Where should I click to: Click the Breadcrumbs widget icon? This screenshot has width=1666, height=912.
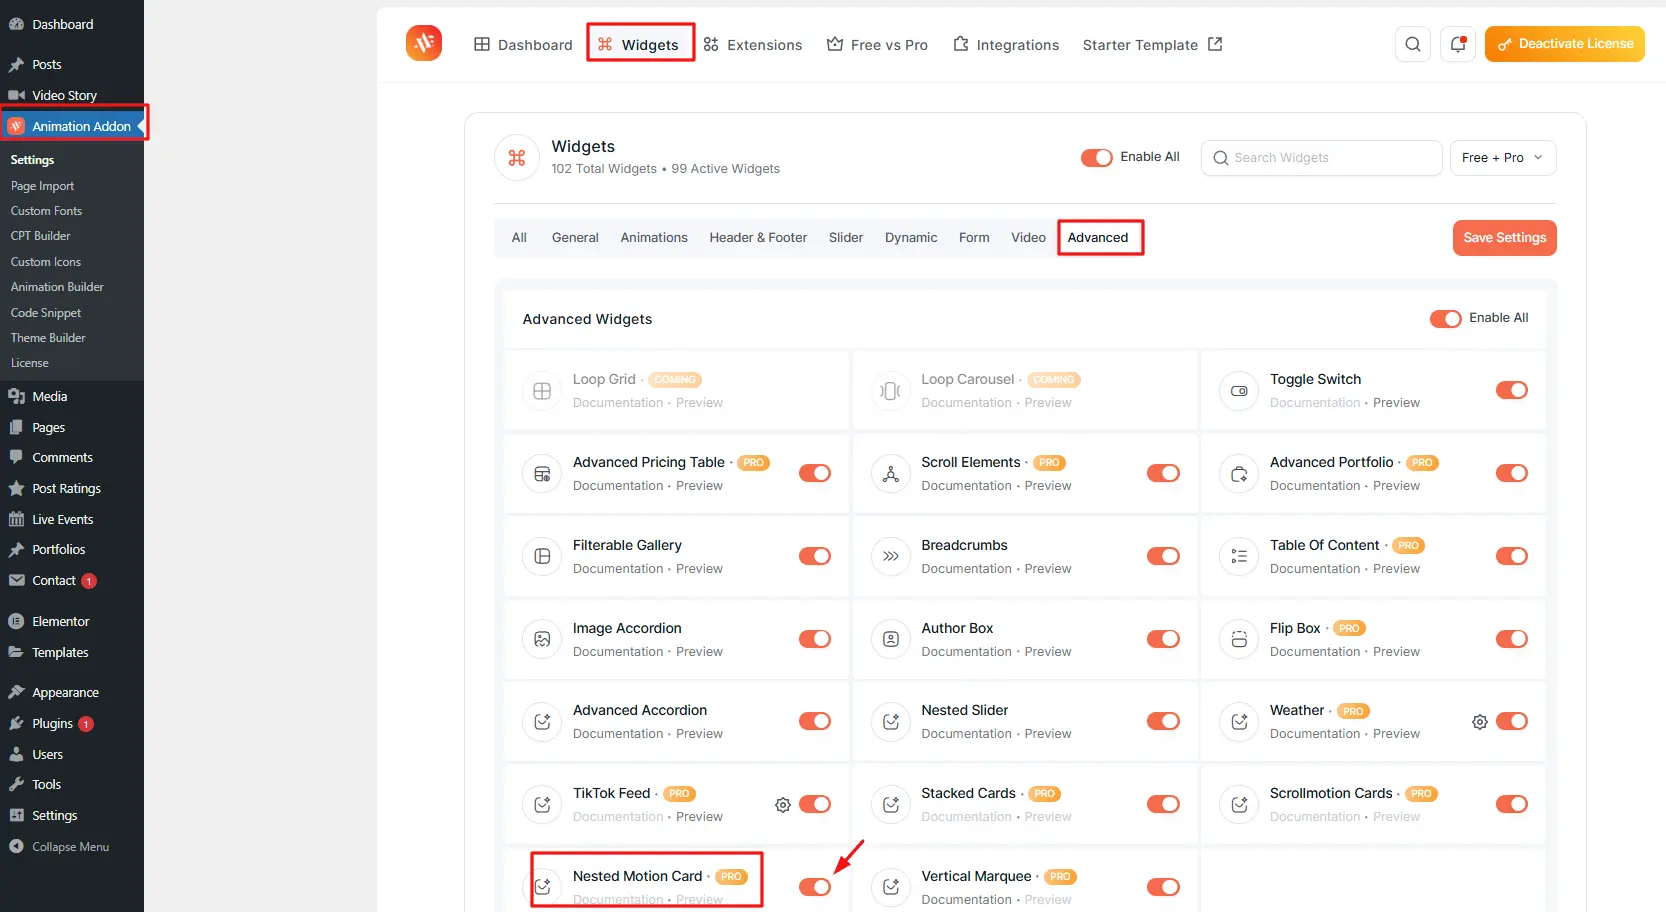pos(890,556)
